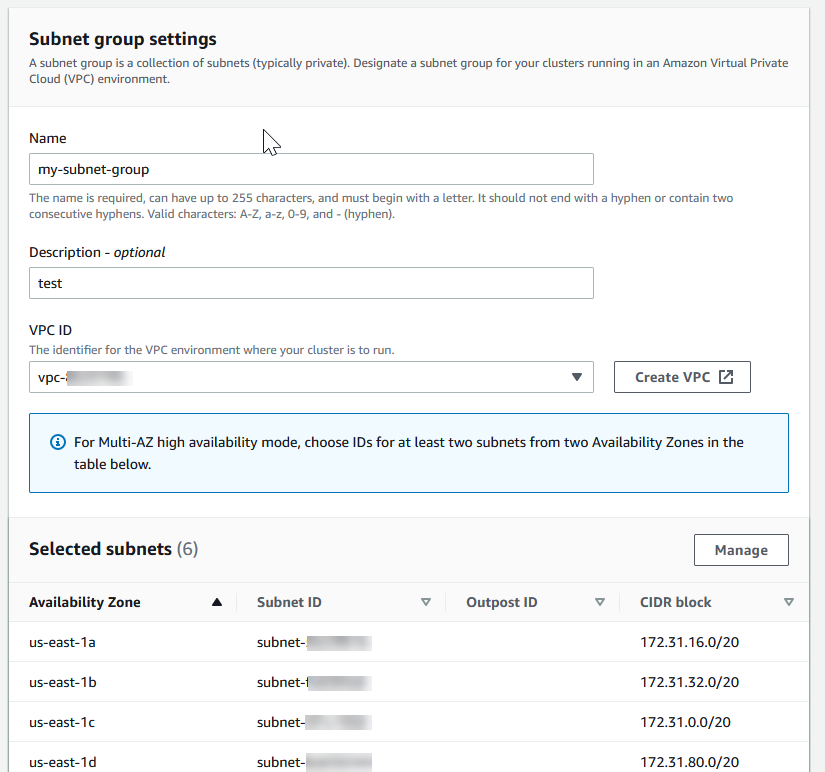Viewport: 825px width, 772px height.
Task: Click the filter icon on Outpost ID column
Action: click(600, 601)
